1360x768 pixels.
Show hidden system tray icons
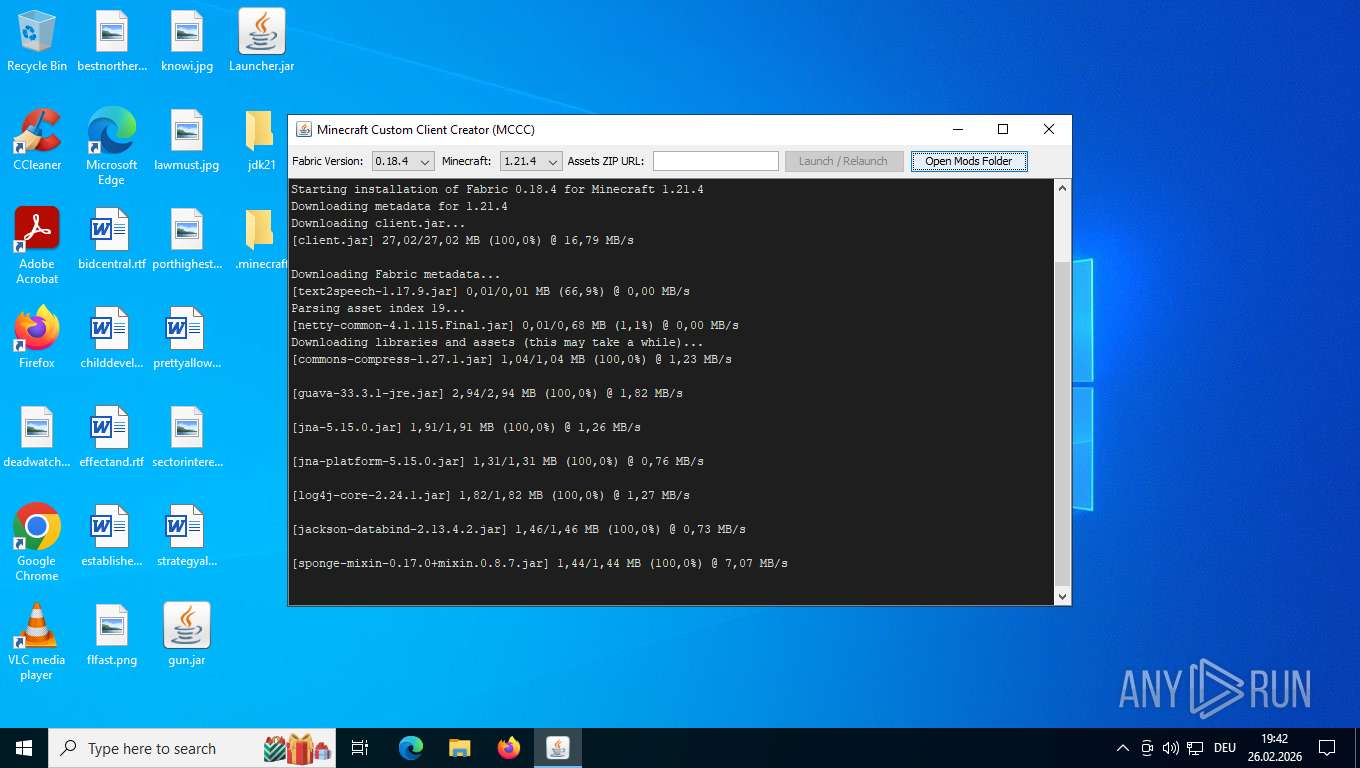pyautogui.click(x=1122, y=748)
